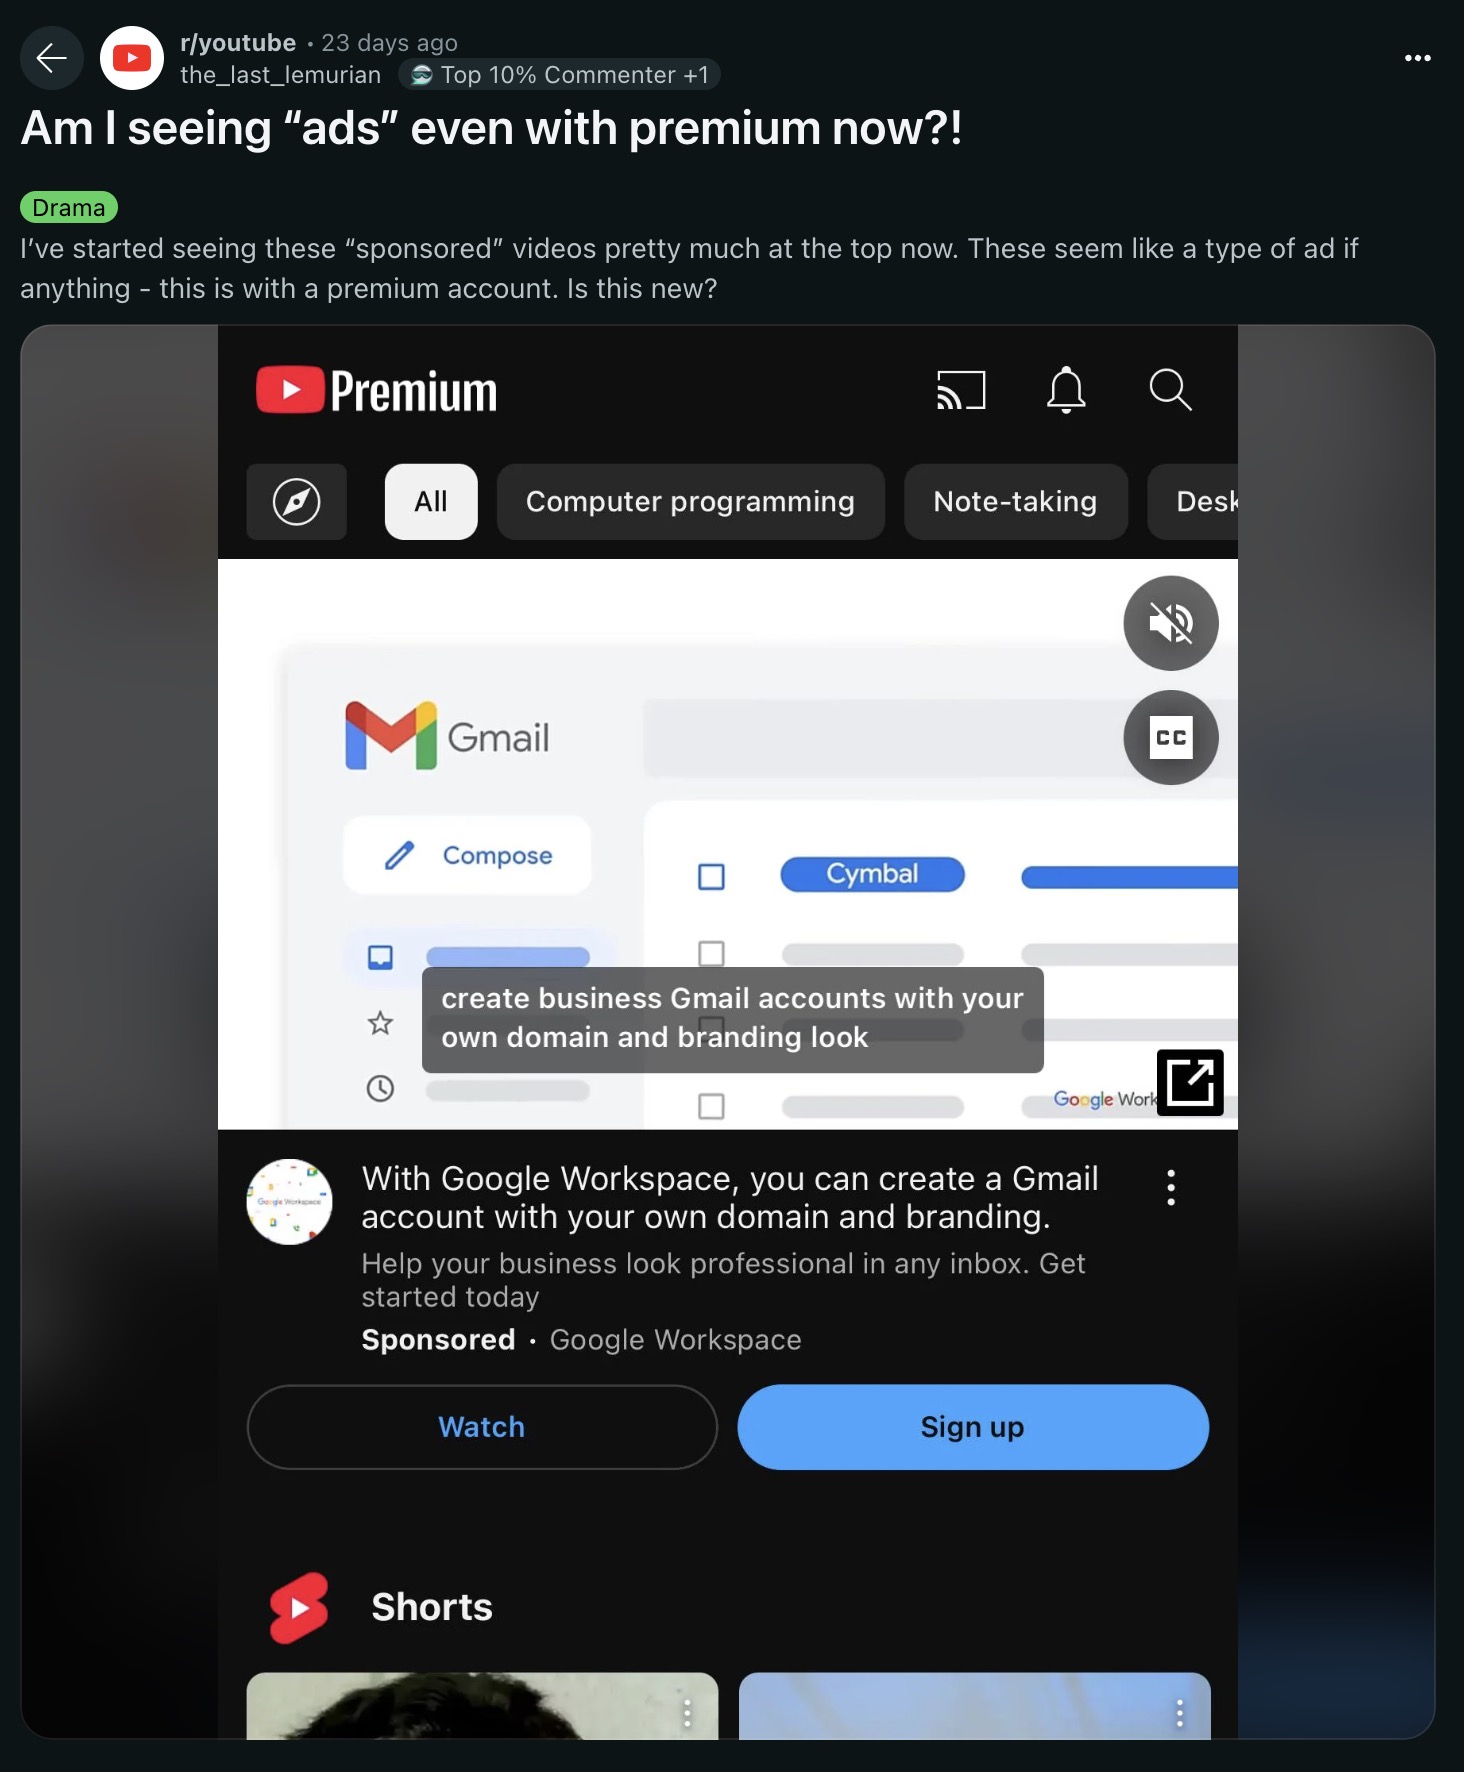
Task: Open the Explore compass chip
Action: point(297,502)
